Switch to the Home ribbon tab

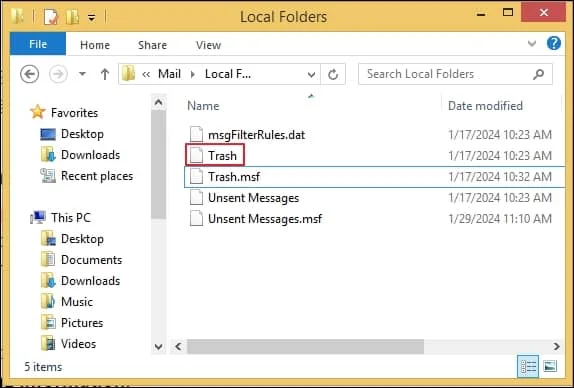95,45
